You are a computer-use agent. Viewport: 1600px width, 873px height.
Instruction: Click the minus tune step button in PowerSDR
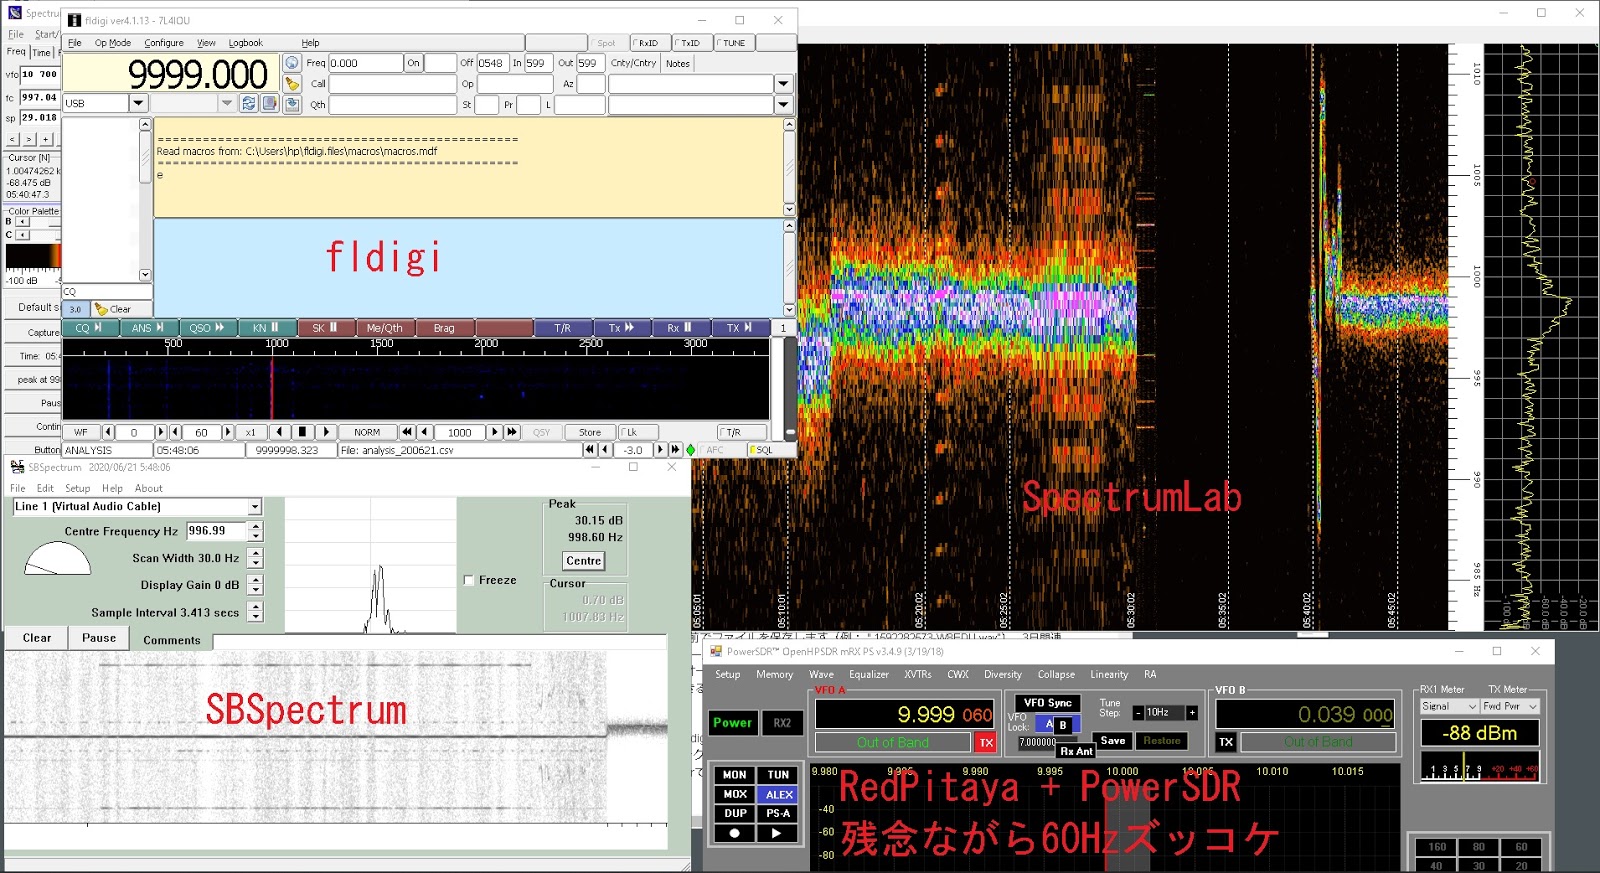click(x=1138, y=713)
